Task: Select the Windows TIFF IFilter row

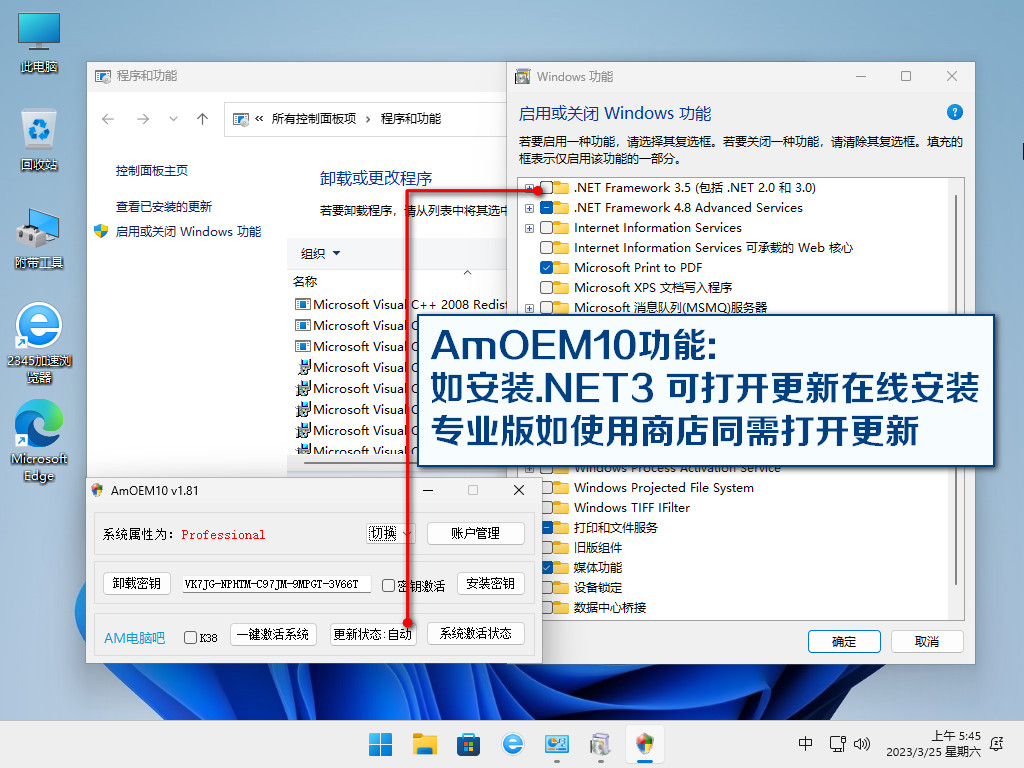Action: pos(632,507)
